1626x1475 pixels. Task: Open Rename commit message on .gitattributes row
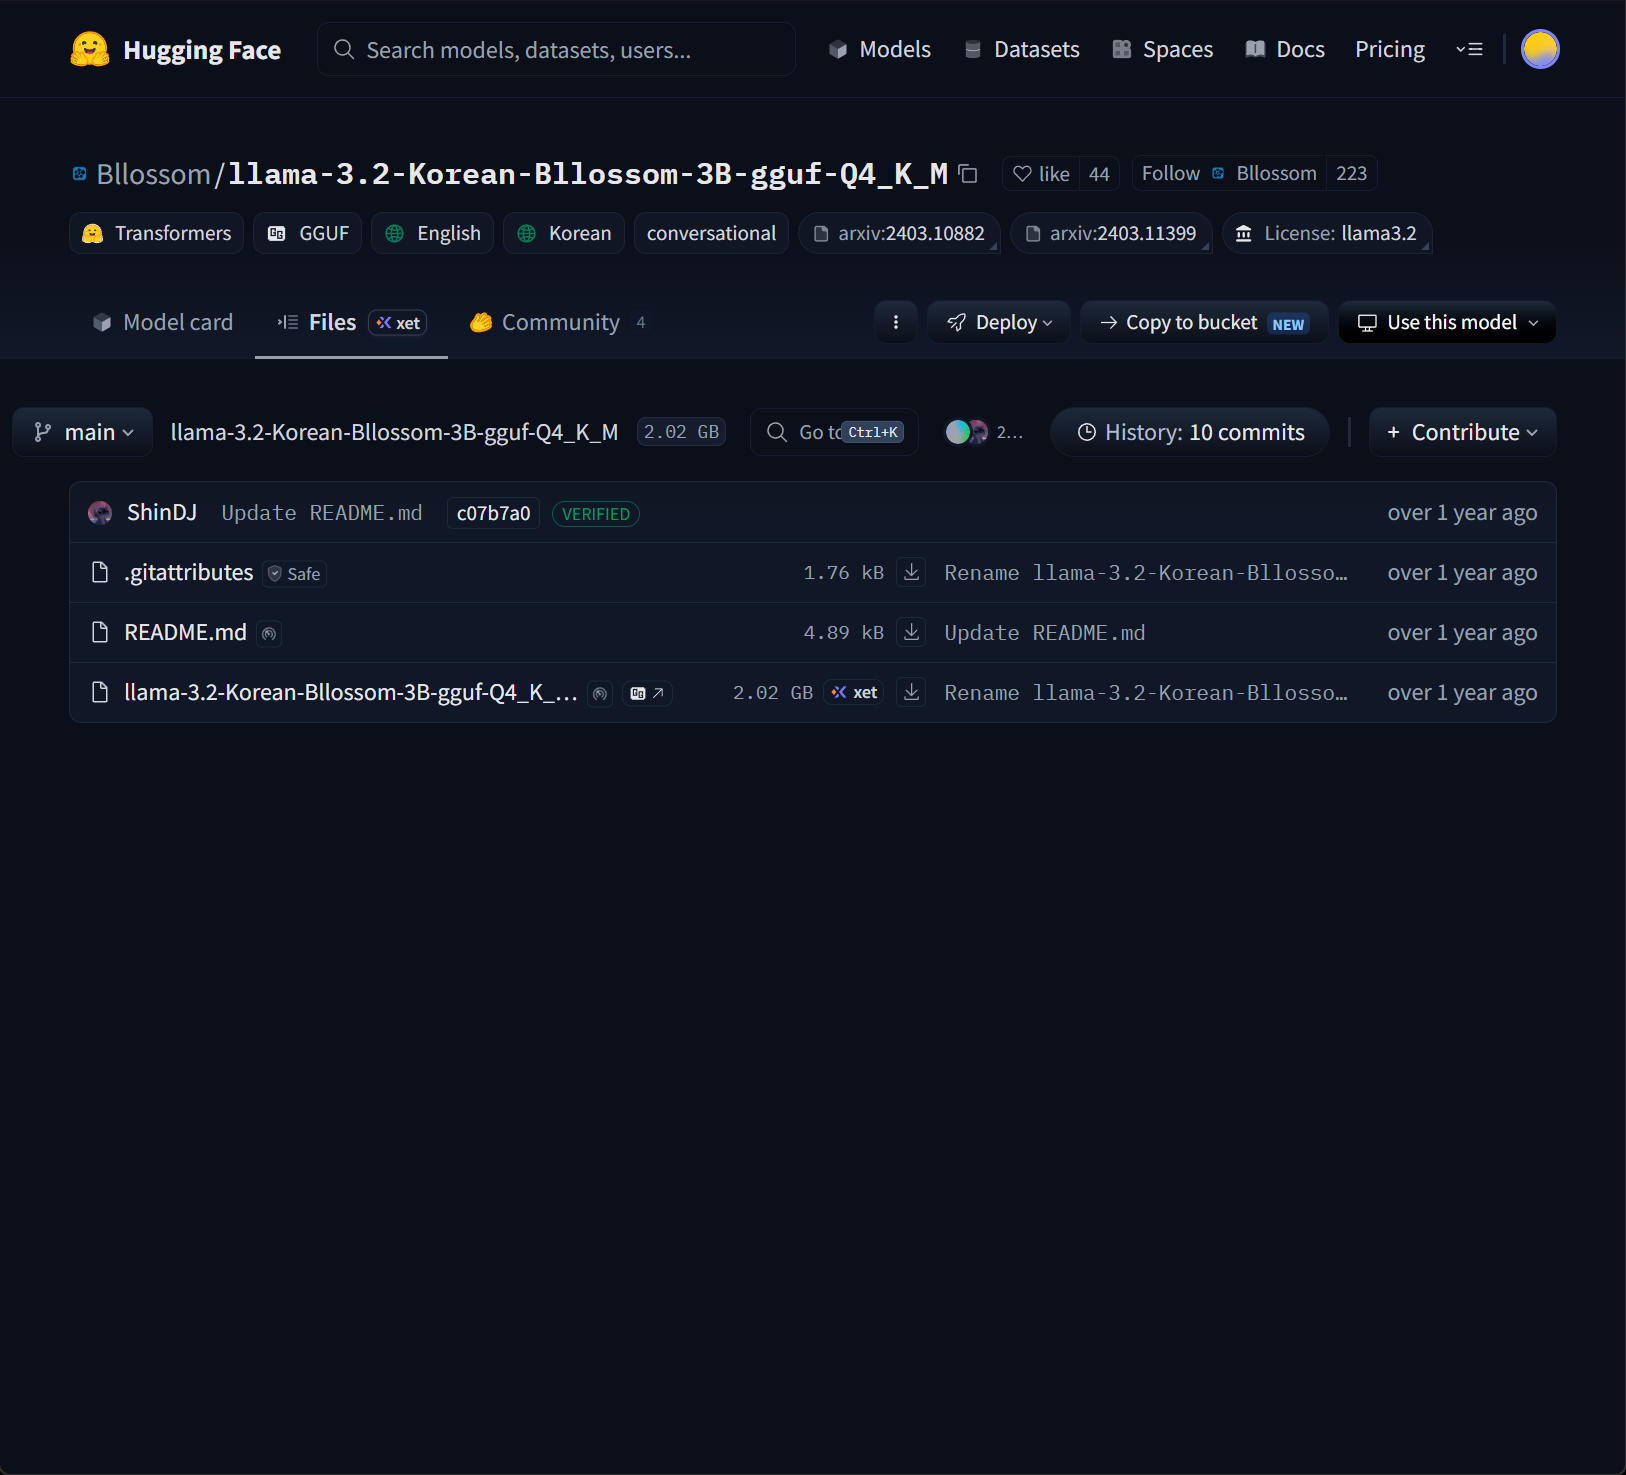point(1146,573)
